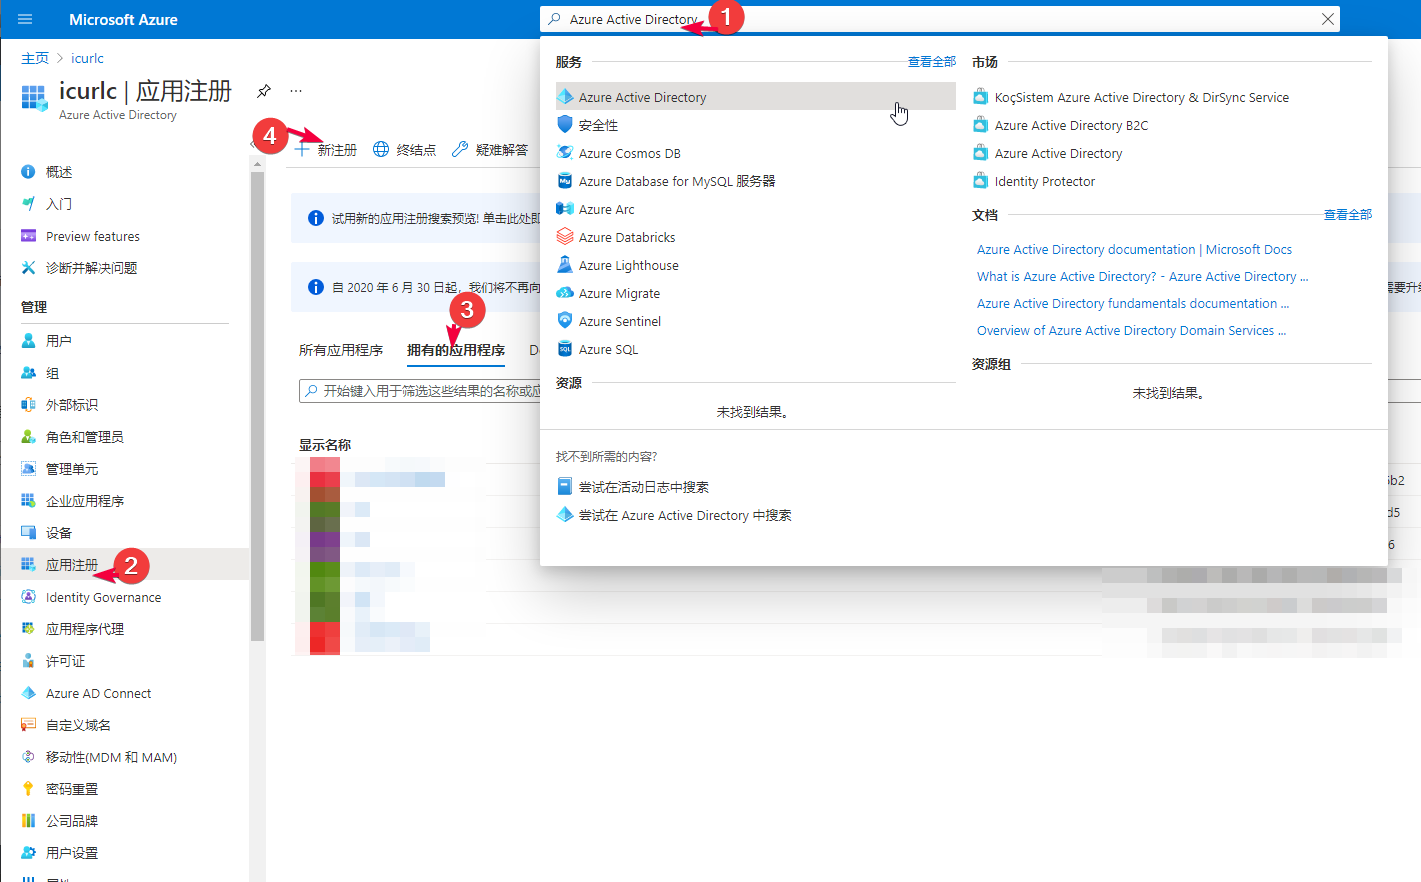
Task: Switch to 拥有的应用程序 tab
Action: coord(456,350)
